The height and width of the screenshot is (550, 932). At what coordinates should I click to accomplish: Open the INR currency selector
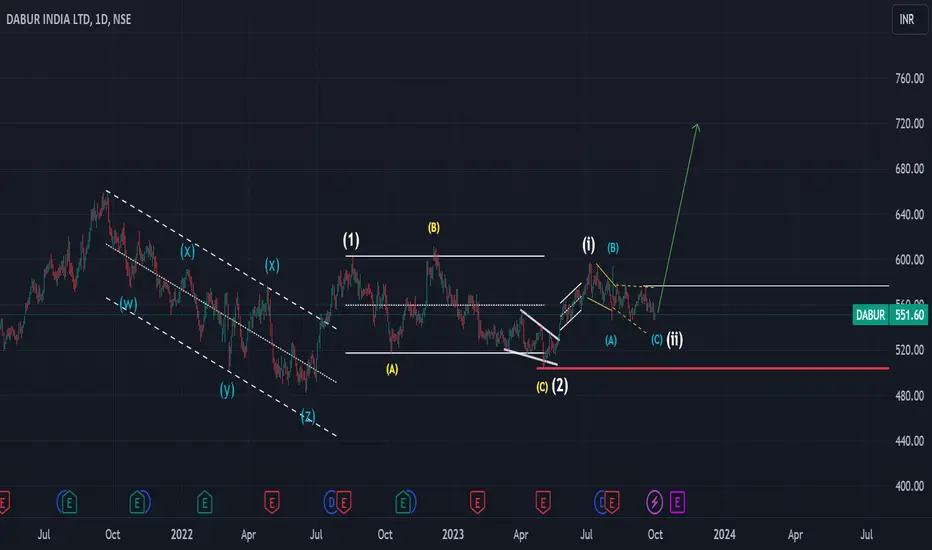pyautogui.click(x=908, y=20)
